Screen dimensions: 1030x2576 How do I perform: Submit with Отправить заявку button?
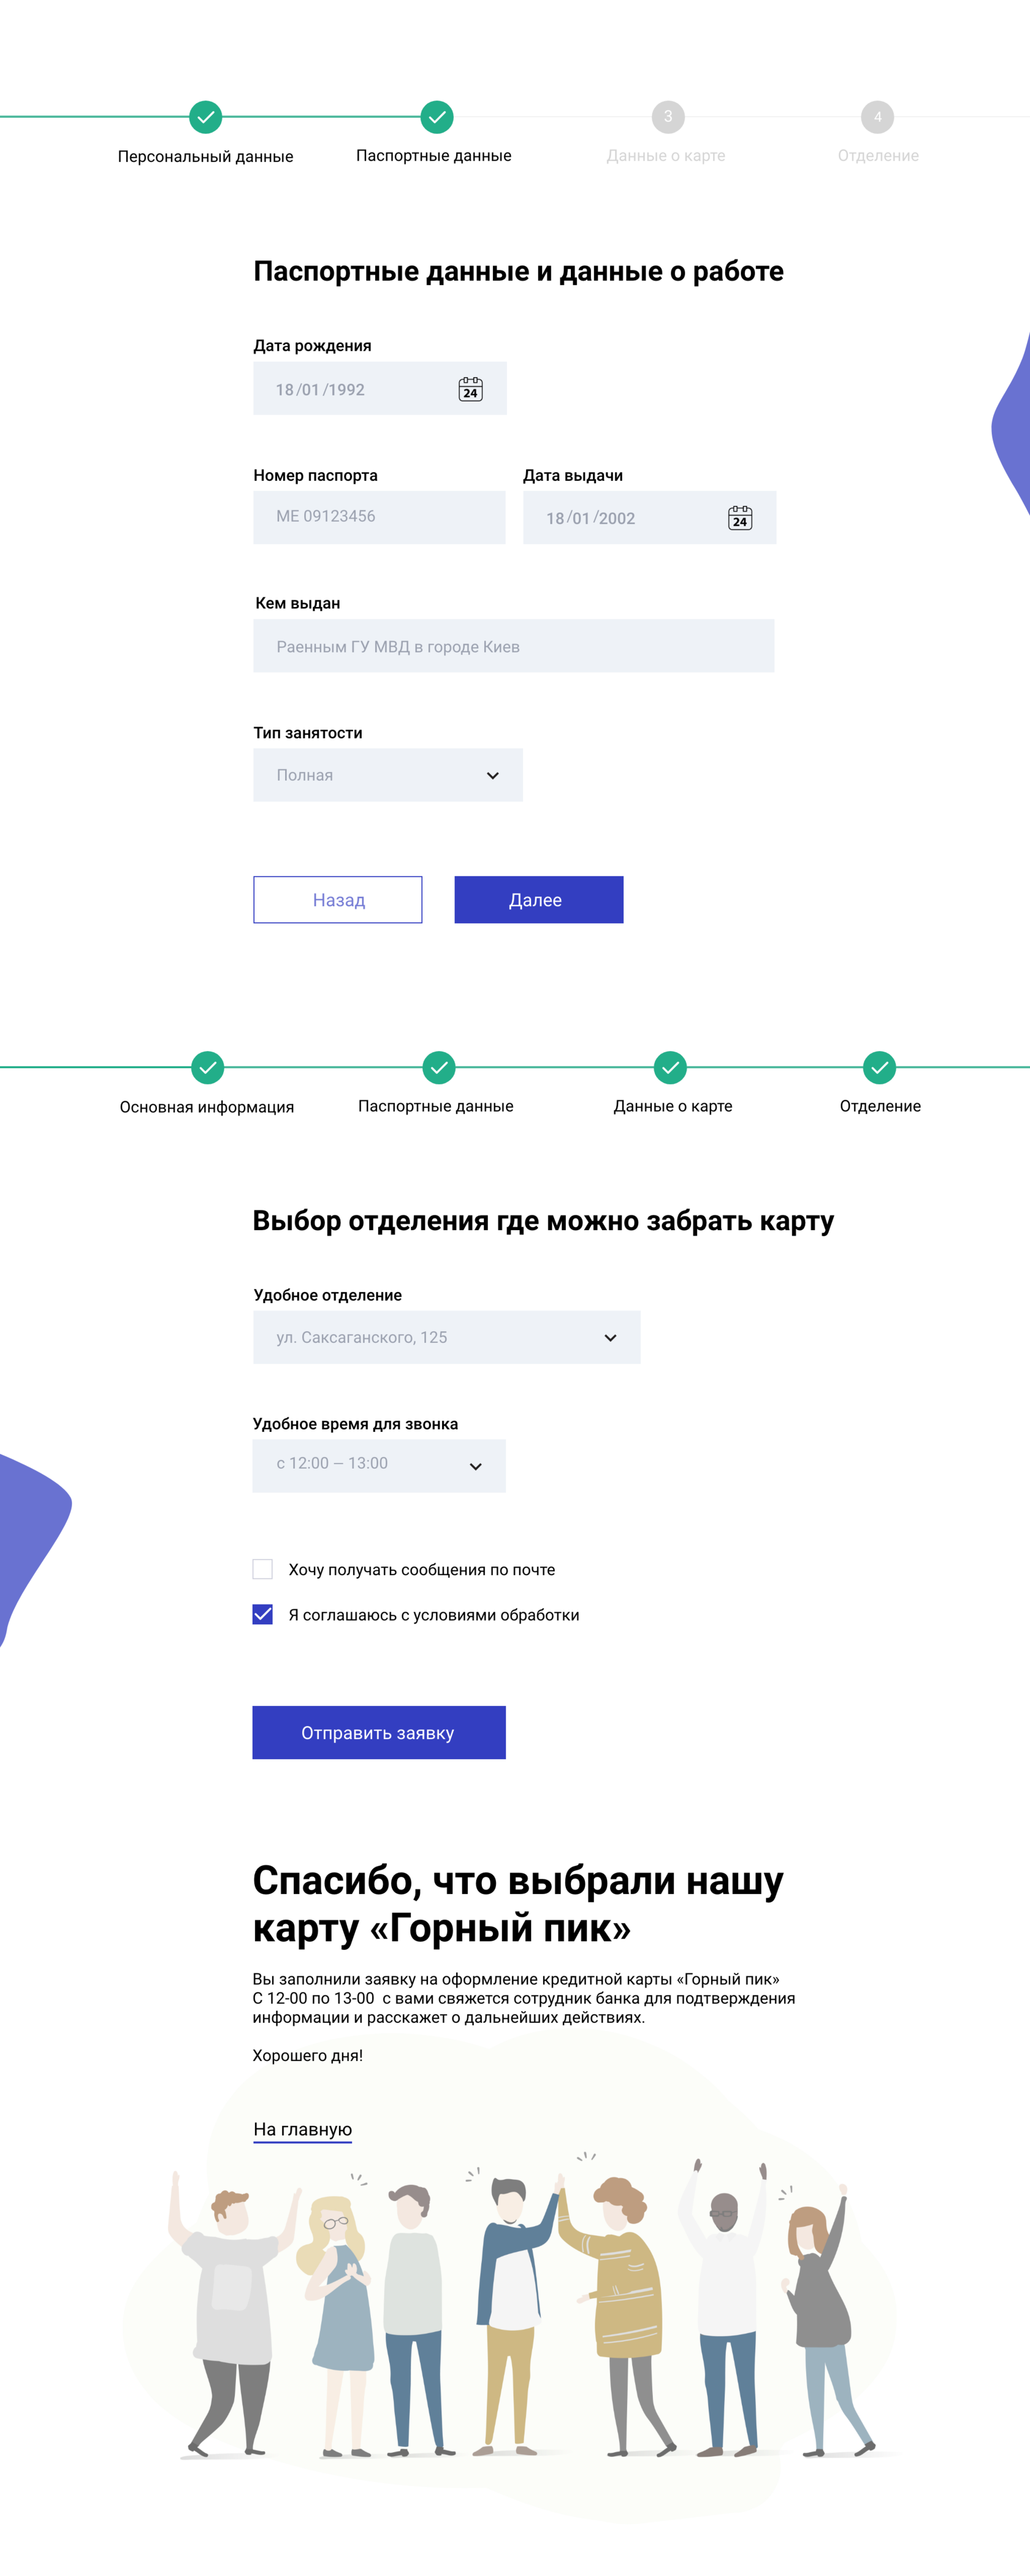pos(379,1732)
